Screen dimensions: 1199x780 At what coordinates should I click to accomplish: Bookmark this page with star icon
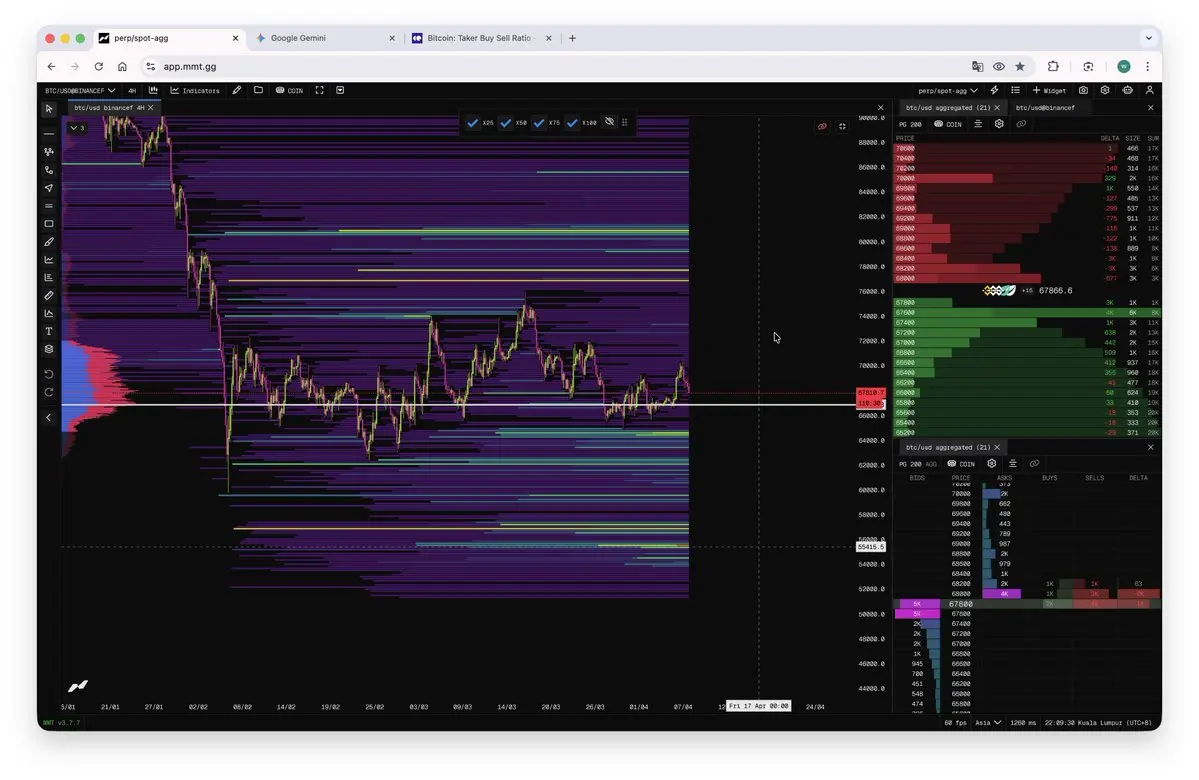pyautogui.click(x=1020, y=67)
